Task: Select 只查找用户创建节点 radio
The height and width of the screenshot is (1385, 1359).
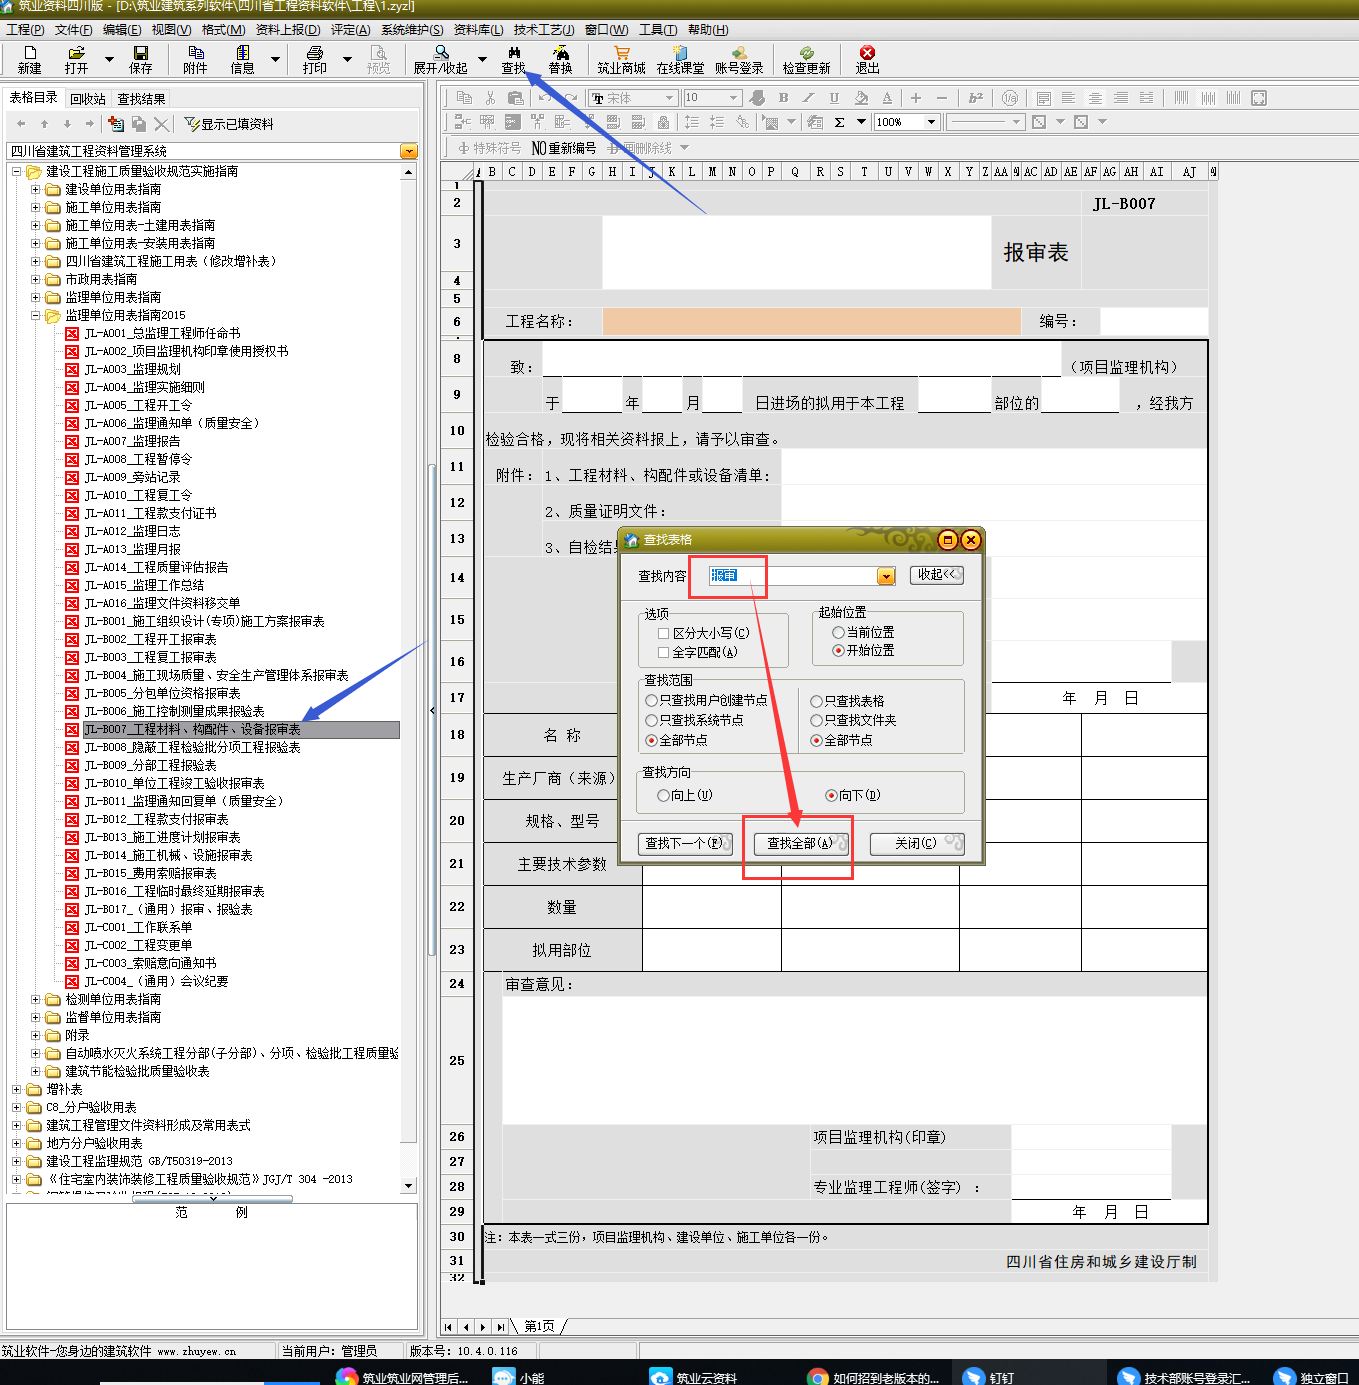Action: tap(652, 700)
